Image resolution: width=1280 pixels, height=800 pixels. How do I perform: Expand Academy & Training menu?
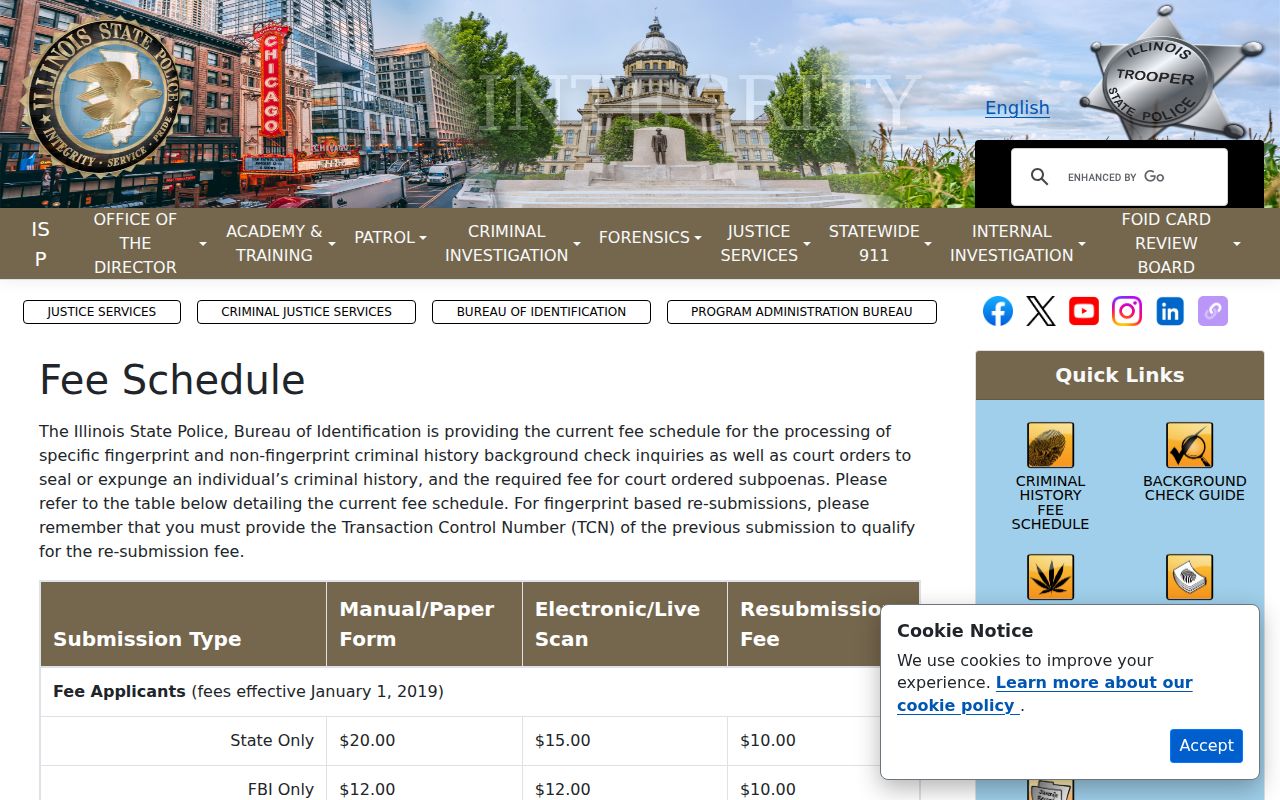pyautogui.click(x=282, y=243)
